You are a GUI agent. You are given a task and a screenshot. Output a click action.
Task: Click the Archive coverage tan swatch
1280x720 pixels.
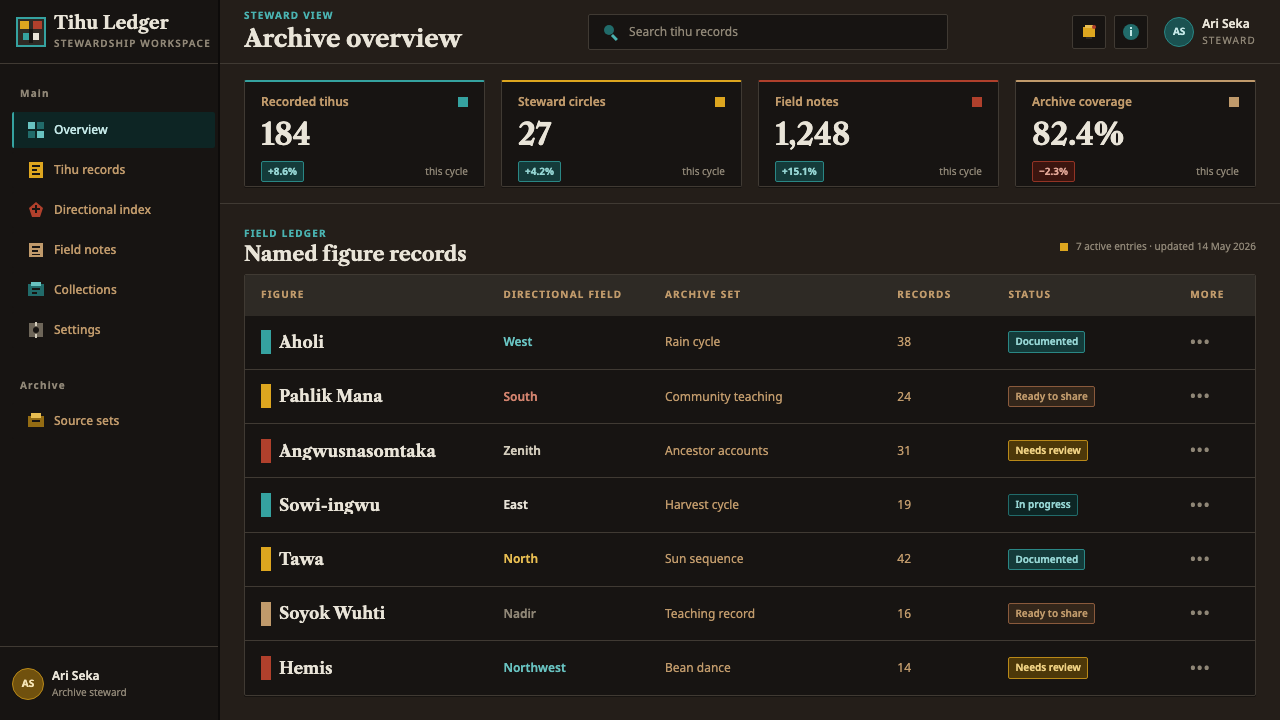[1234, 102]
